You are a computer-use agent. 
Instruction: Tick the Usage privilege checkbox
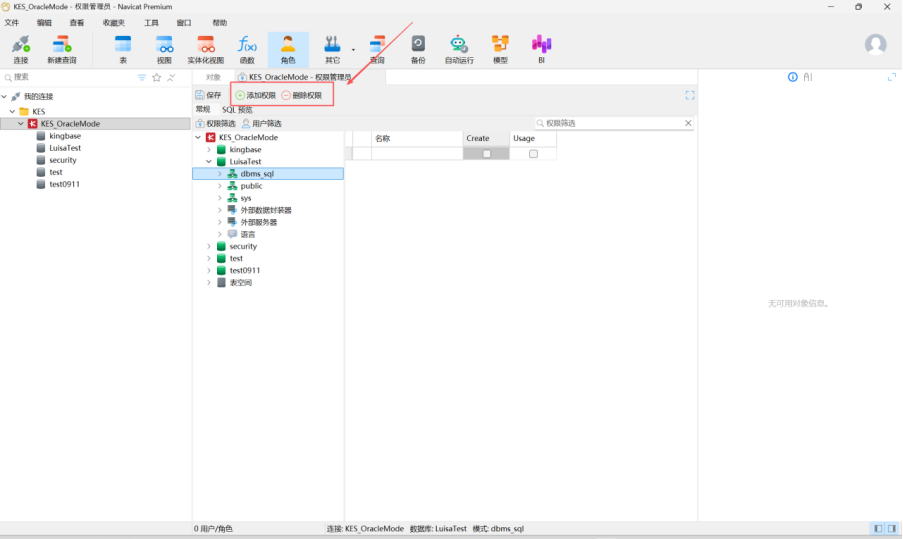click(x=533, y=154)
